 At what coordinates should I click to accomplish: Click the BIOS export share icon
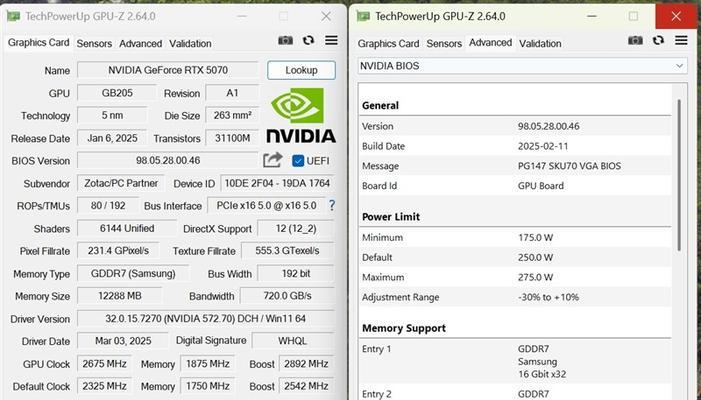pyautogui.click(x=273, y=160)
